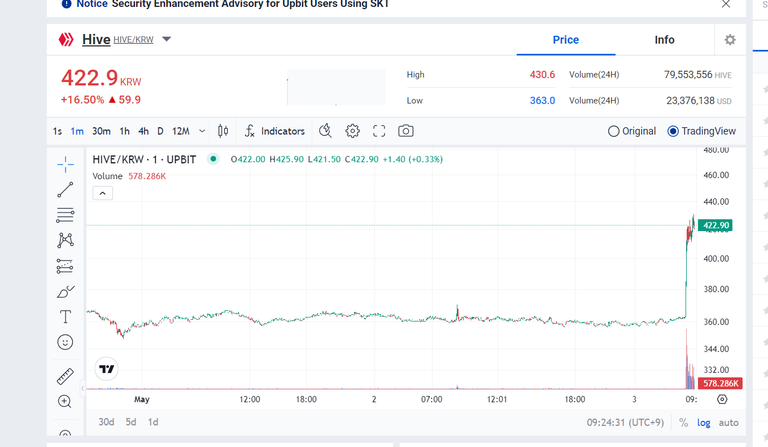768x447 pixels.
Task: Click the volume label 578.286K on axis
Action: tap(720, 383)
